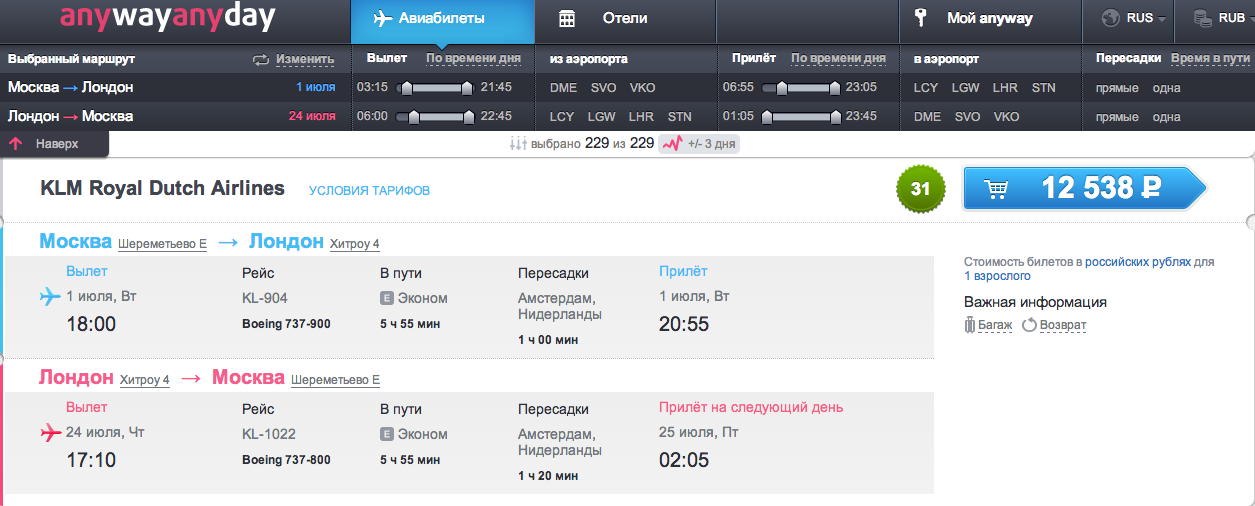Screen dimensions: 1255x506
Task: Click the 24 июля date
Action: (312, 117)
